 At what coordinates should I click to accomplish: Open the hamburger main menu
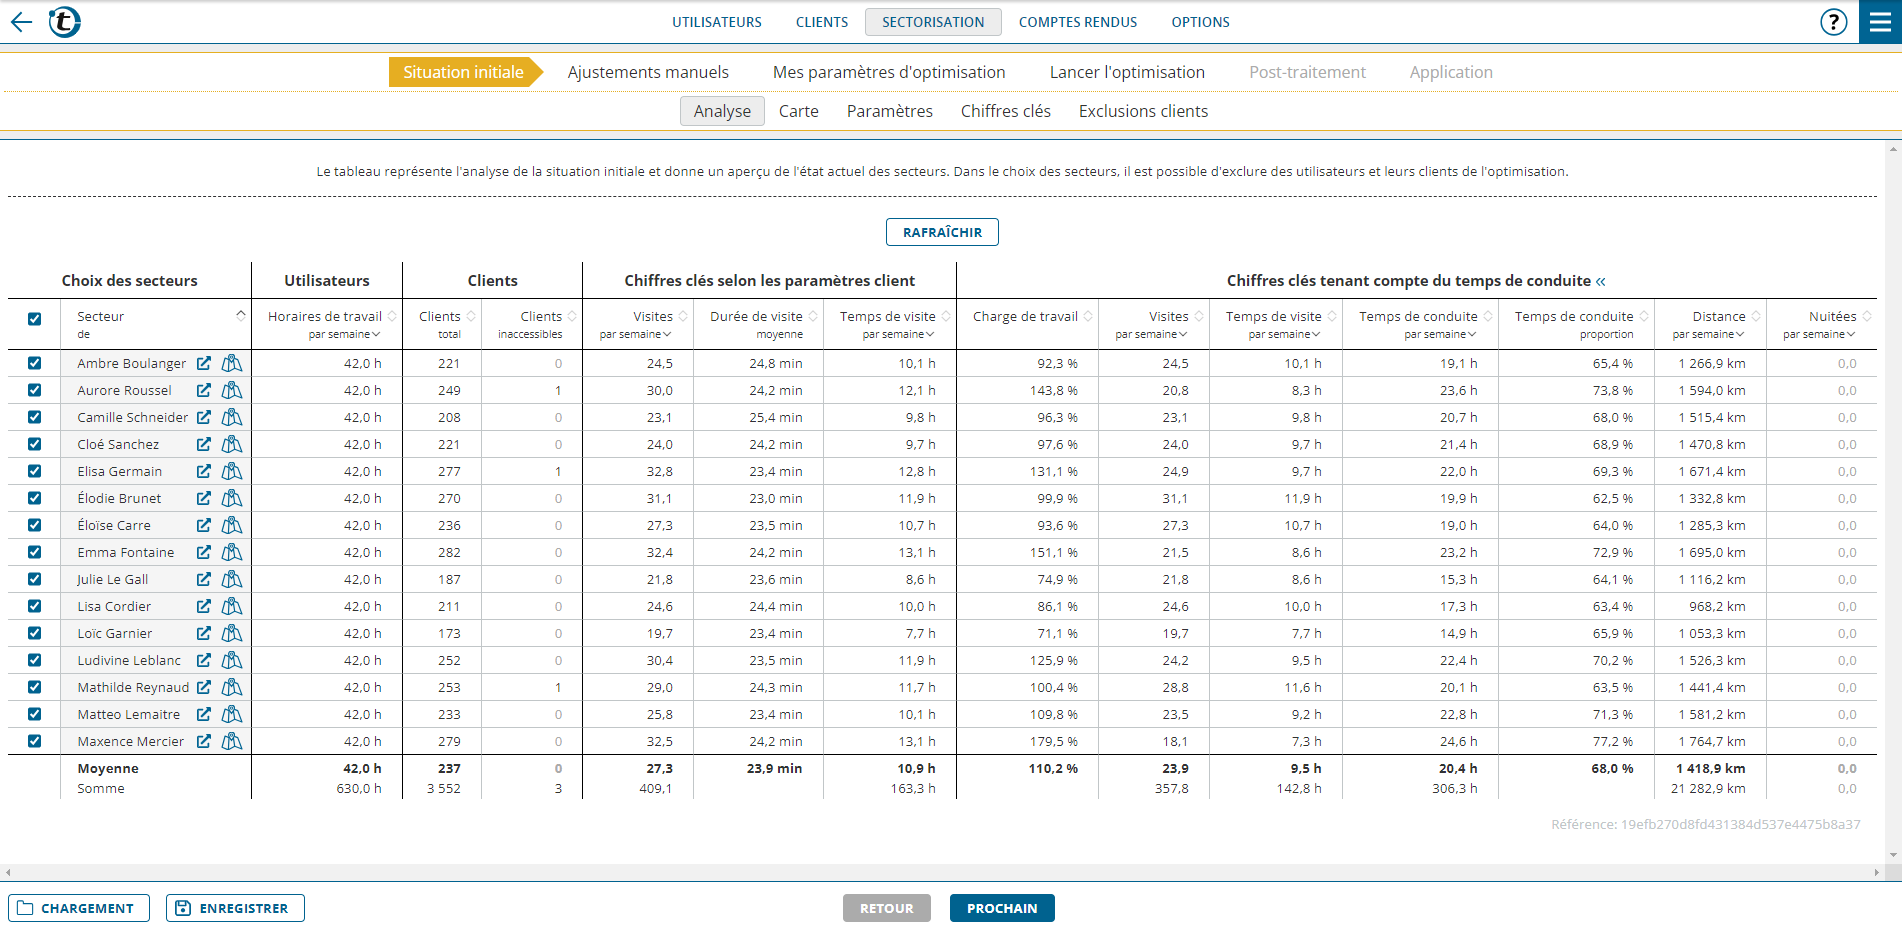click(1880, 22)
